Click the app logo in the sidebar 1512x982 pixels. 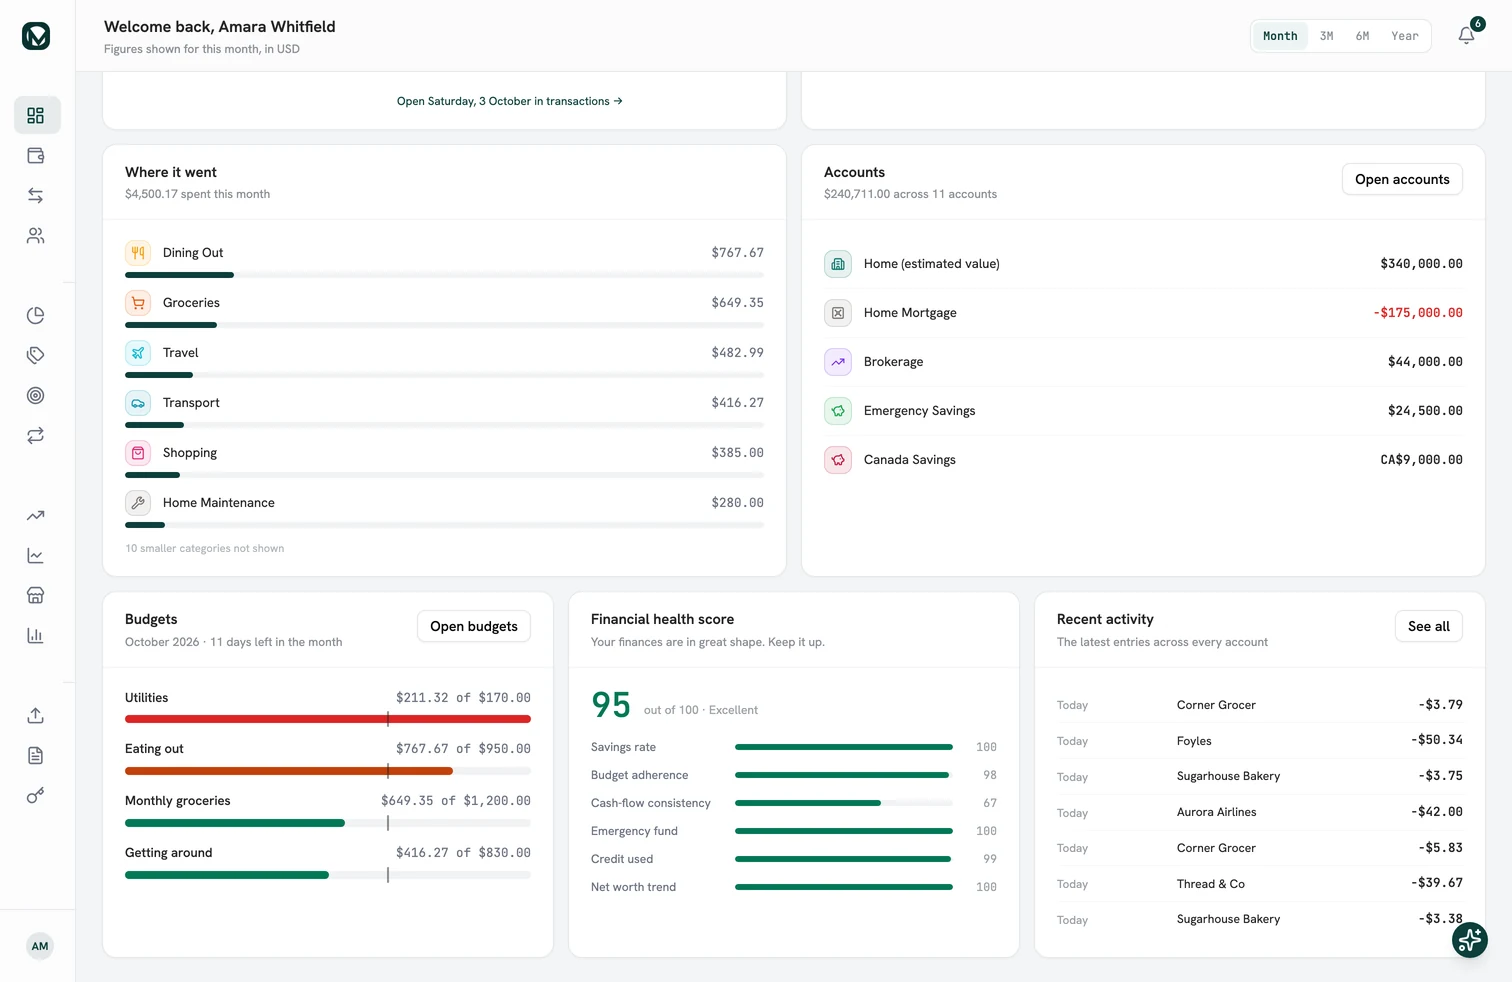36,36
